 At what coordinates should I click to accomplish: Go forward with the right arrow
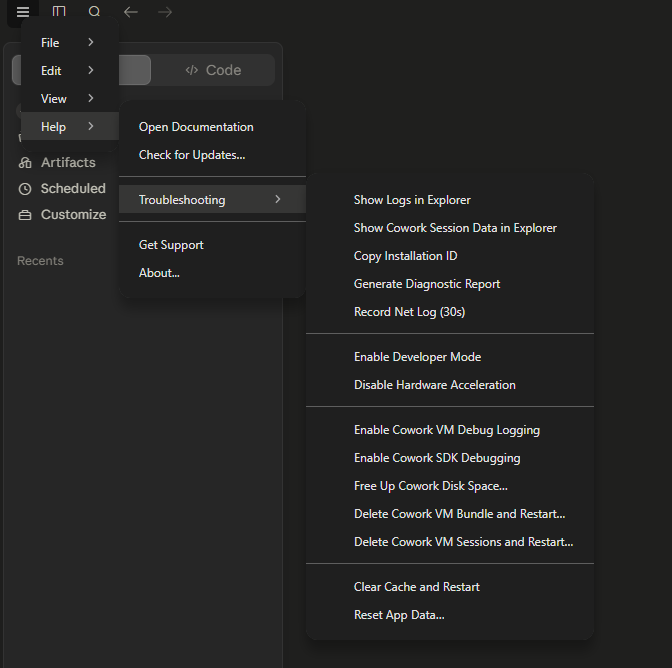pyautogui.click(x=165, y=12)
